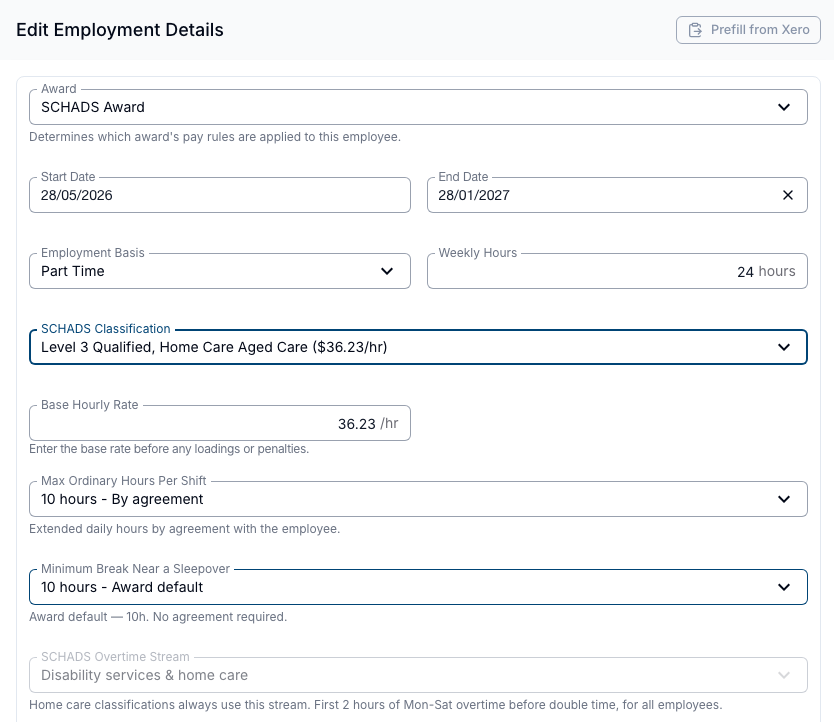Image resolution: width=834 pixels, height=722 pixels.
Task: Click the 'Enter the base rate before any loadings' hint
Action: [169, 449]
